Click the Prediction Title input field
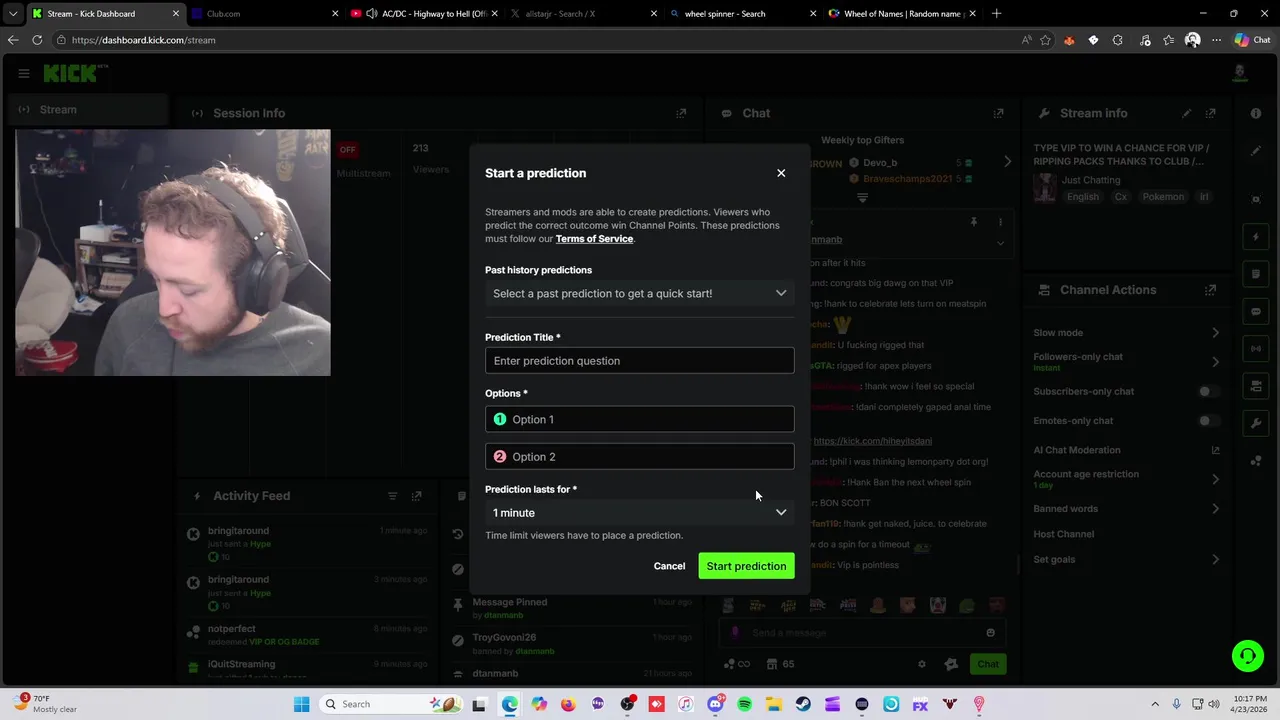Screen dimensions: 1280x720 [640, 361]
